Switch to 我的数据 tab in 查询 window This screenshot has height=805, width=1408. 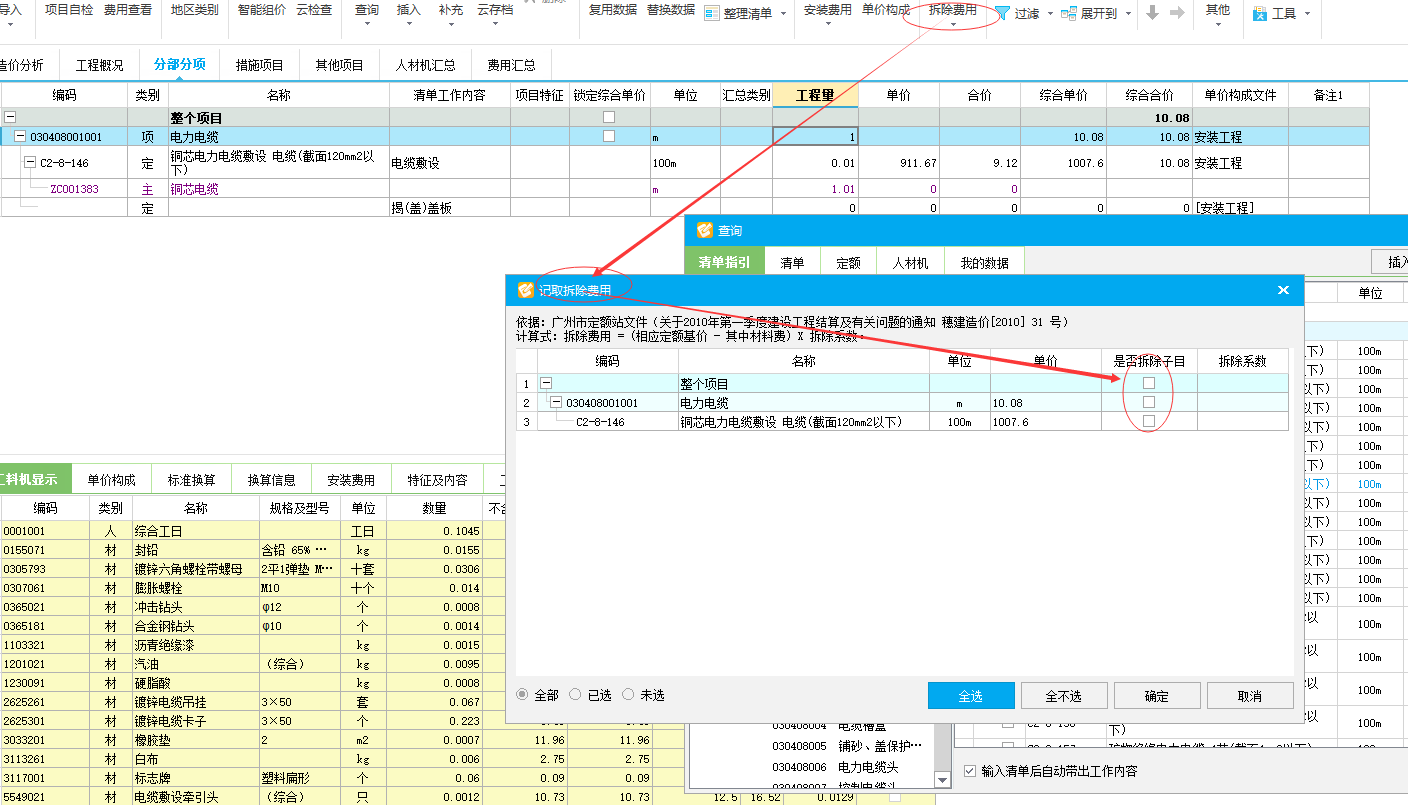pyautogui.click(x=985, y=263)
